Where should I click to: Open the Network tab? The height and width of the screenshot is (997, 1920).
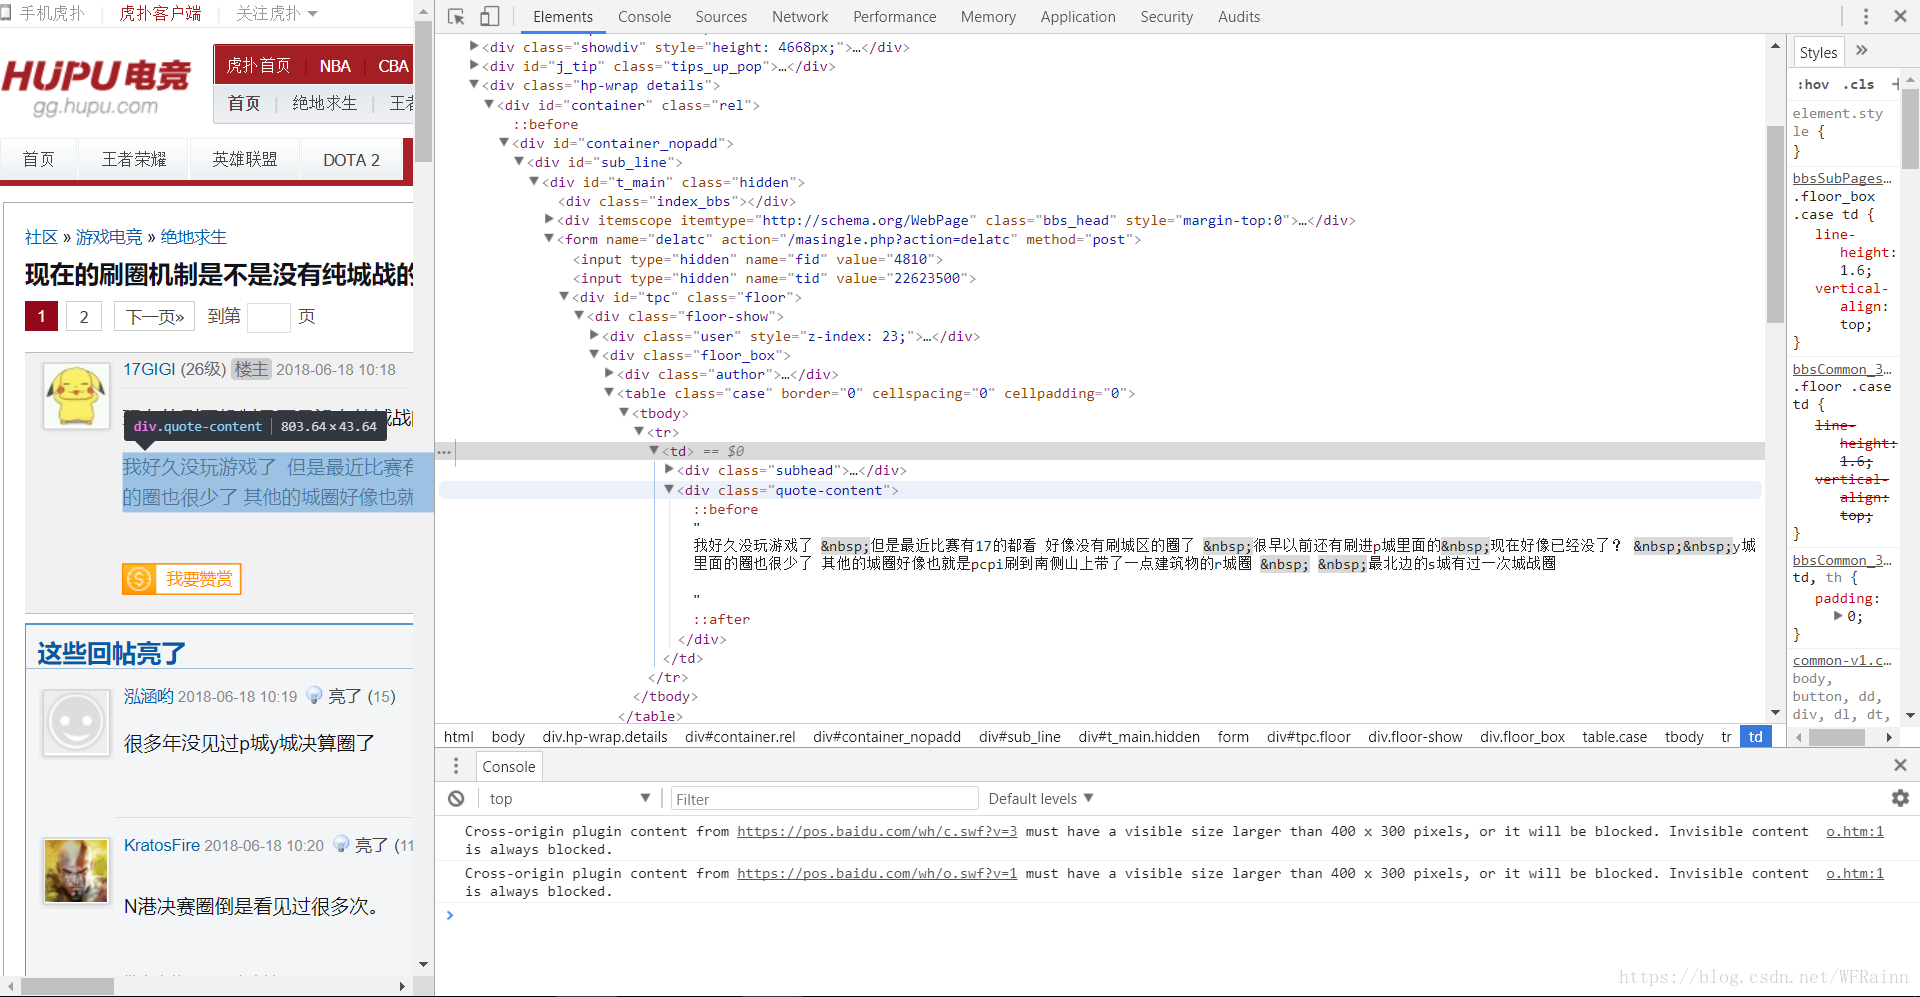pos(800,17)
